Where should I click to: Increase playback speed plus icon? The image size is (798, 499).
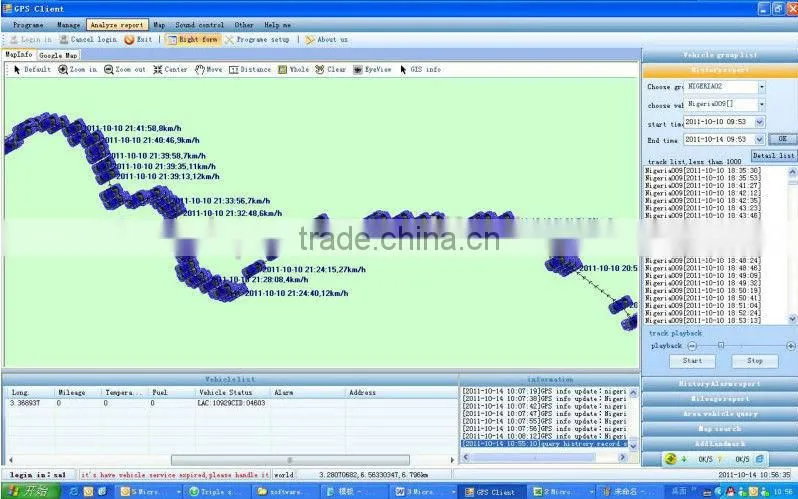(790, 346)
